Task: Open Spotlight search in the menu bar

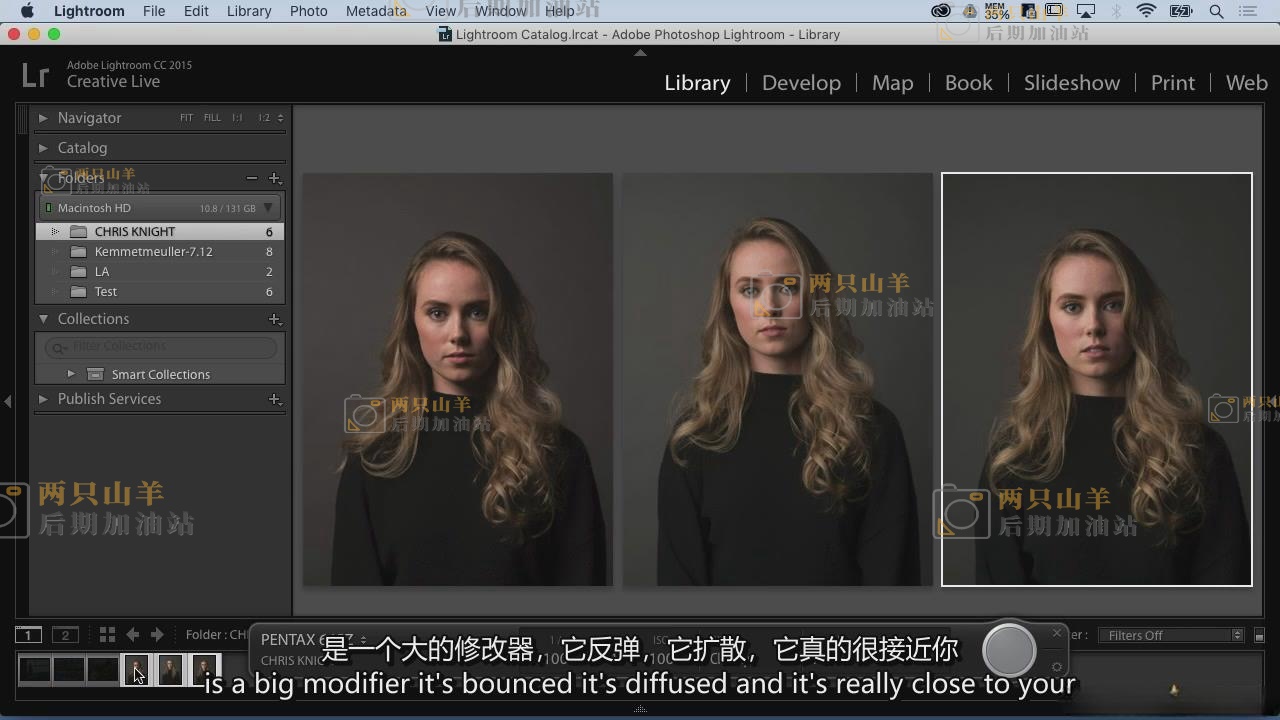Action: pos(1216,11)
